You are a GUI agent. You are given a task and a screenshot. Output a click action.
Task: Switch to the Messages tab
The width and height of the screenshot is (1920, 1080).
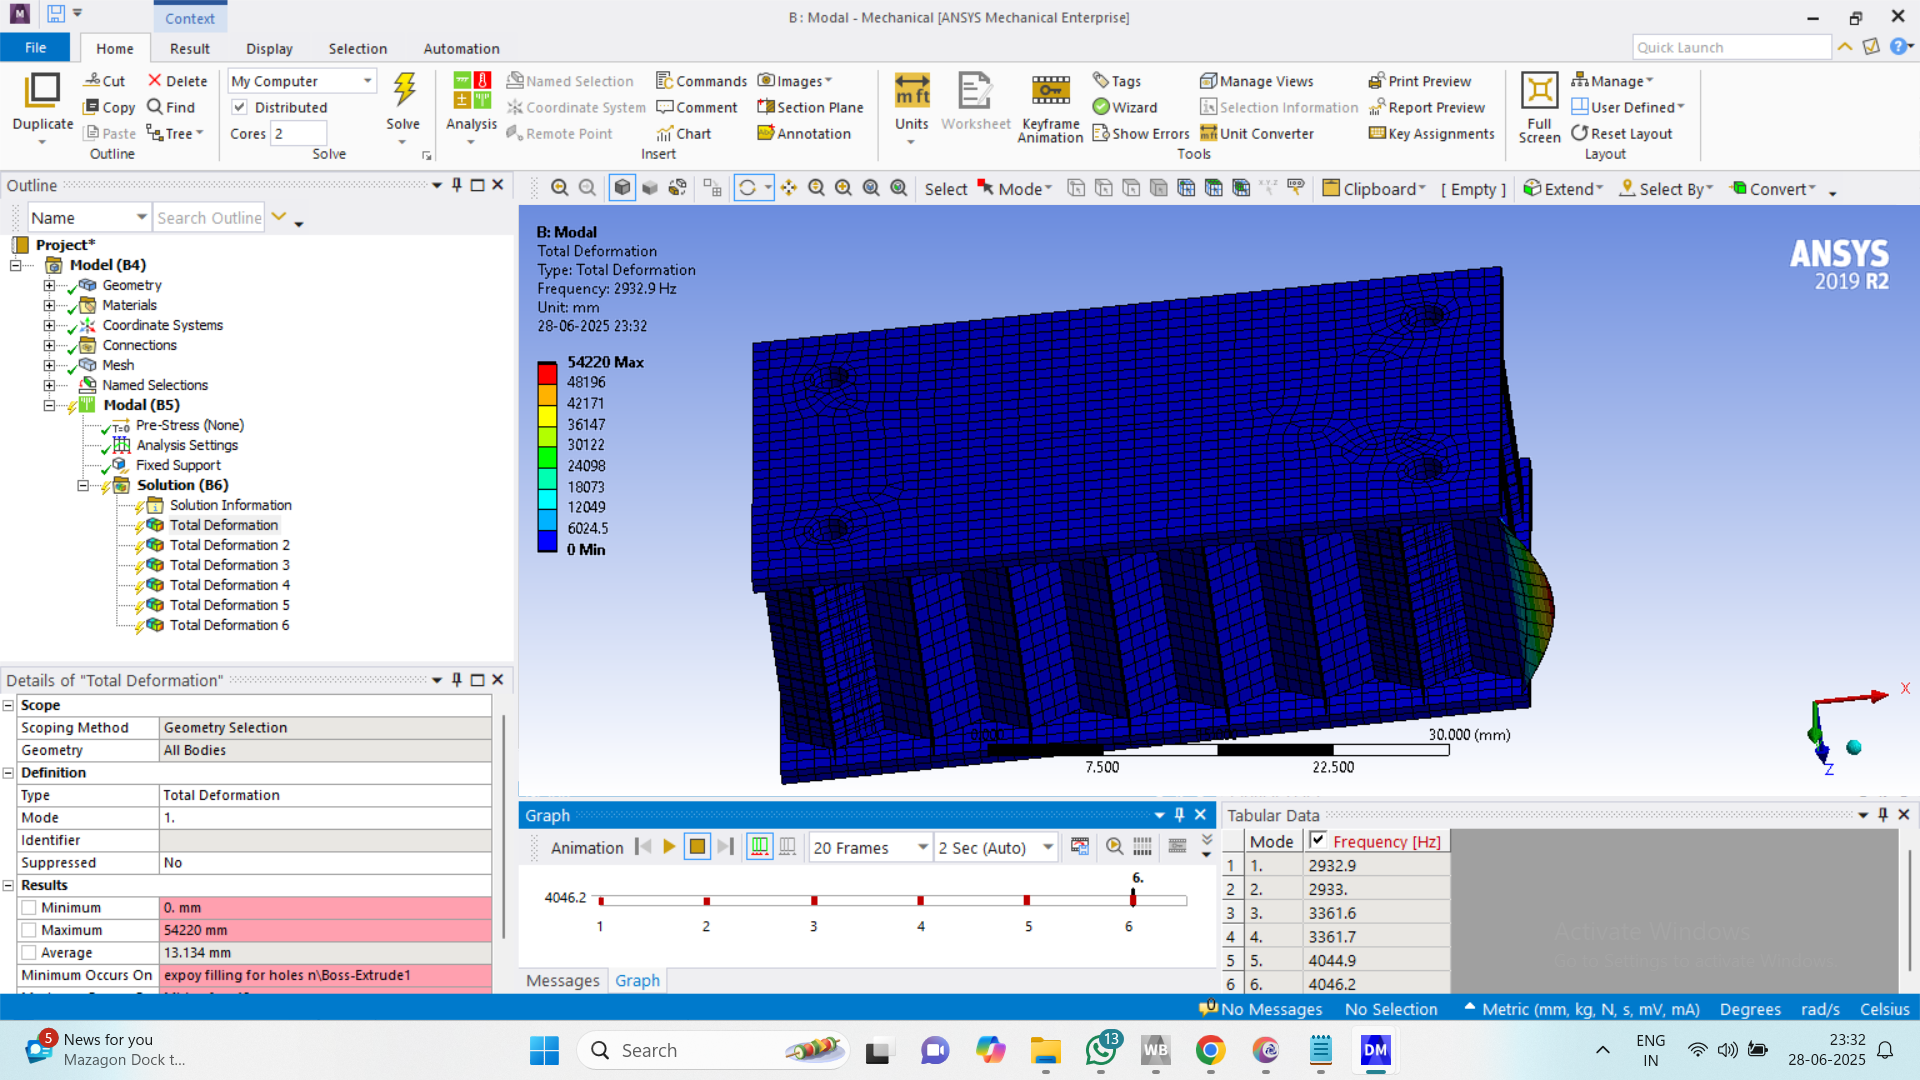tap(562, 980)
